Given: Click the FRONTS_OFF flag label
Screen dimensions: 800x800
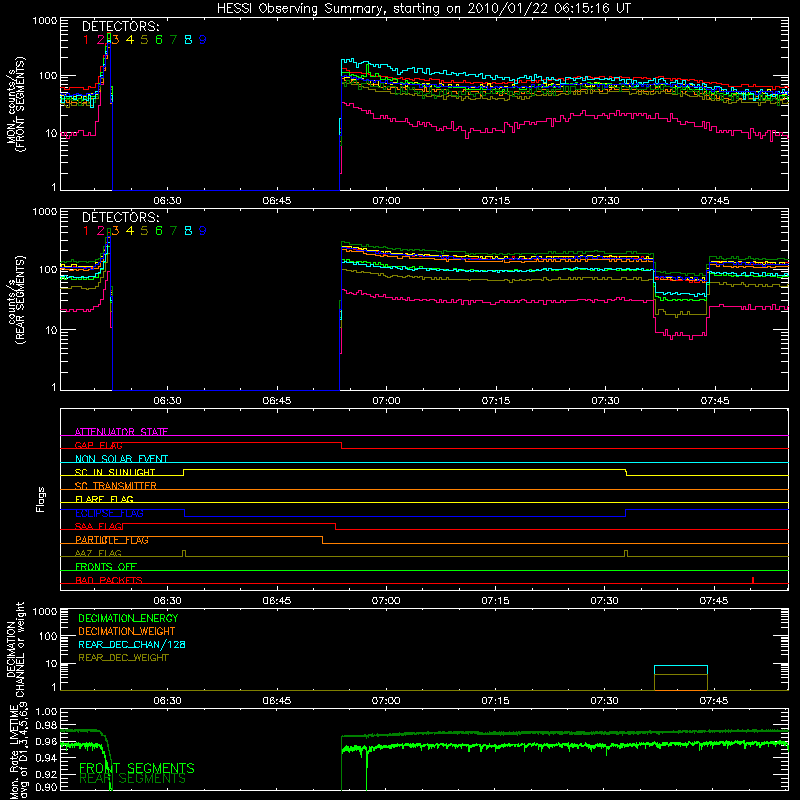Looking at the screenshot, I should [106, 566].
